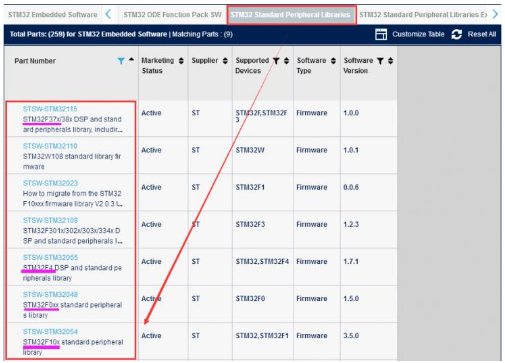Sort the Marketing Status column
The image size is (505, 363).
pos(181,61)
